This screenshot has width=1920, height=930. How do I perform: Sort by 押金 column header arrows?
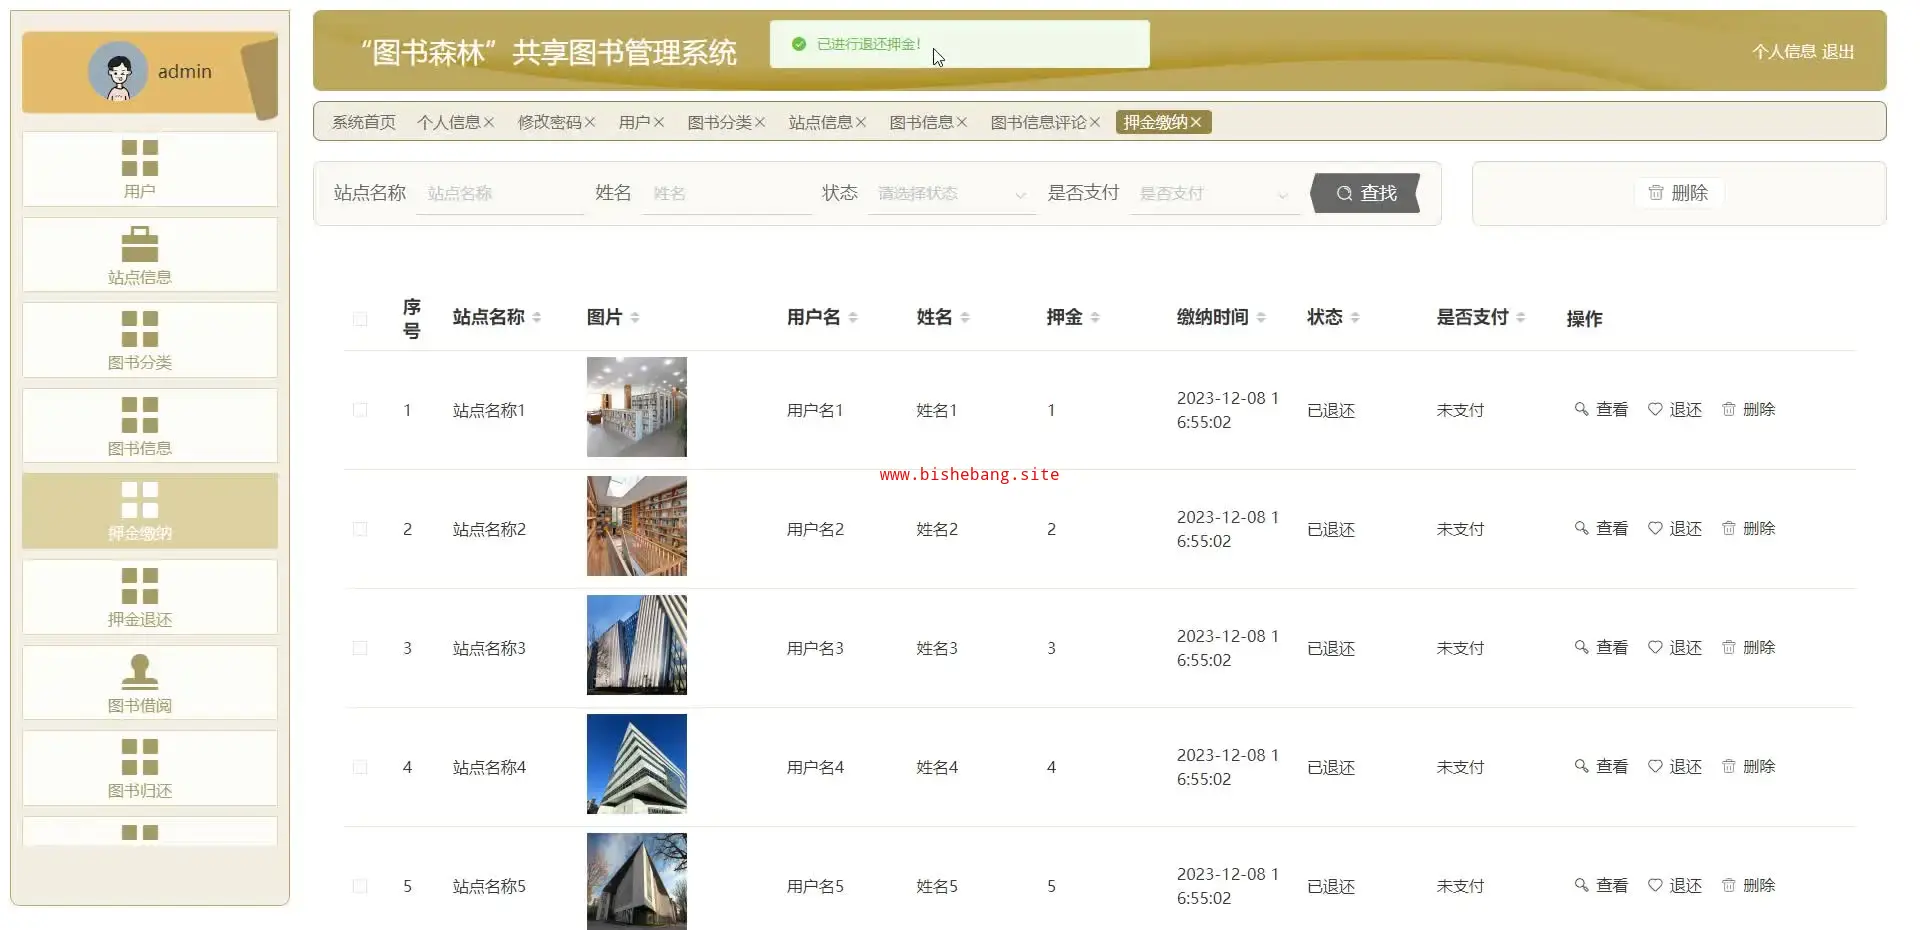pyautogui.click(x=1095, y=318)
